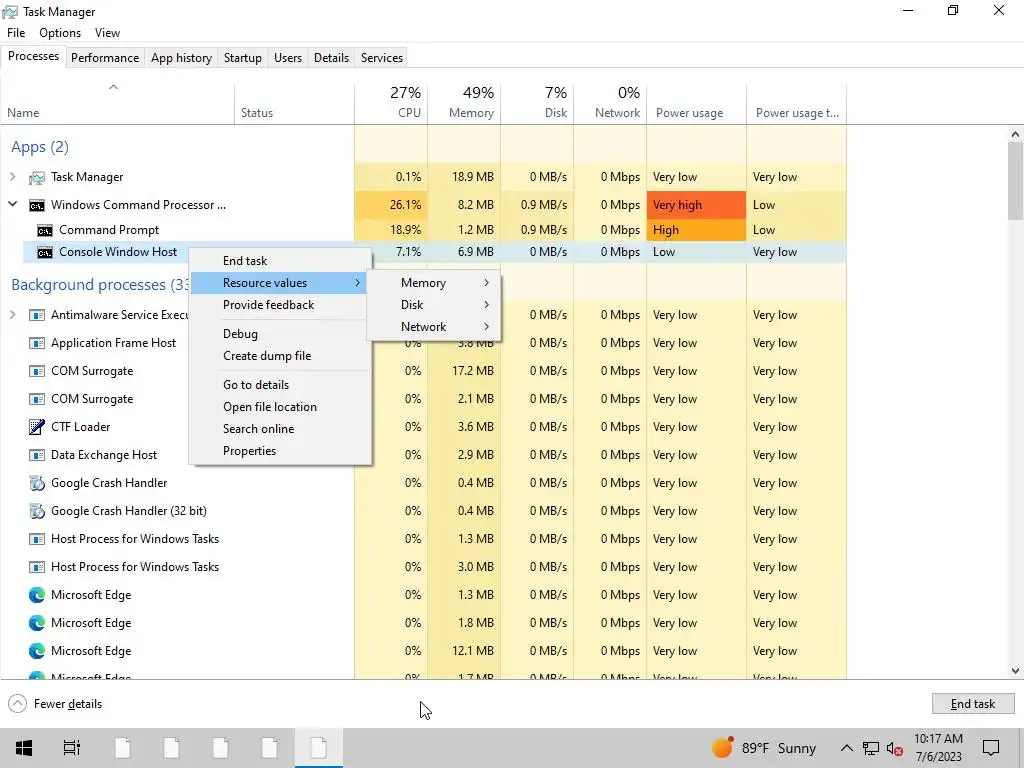Screen dimensions: 1024x768
Task: Open Memory submenu of Resource values
Action: tap(434, 283)
